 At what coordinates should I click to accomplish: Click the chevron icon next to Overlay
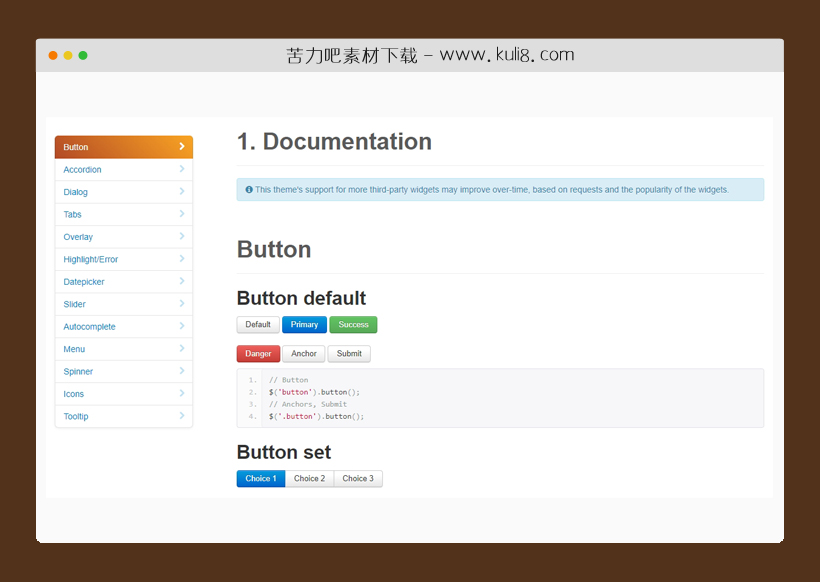click(182, 236)
